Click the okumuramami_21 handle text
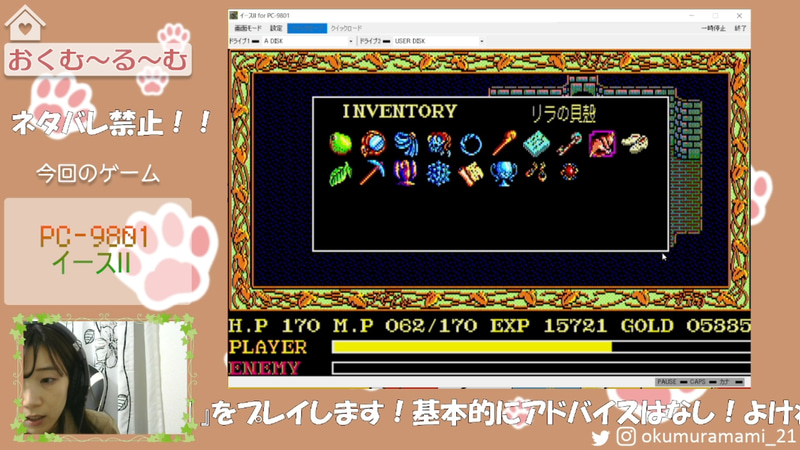Screen dimensions: 800x450 click(718, 436)
